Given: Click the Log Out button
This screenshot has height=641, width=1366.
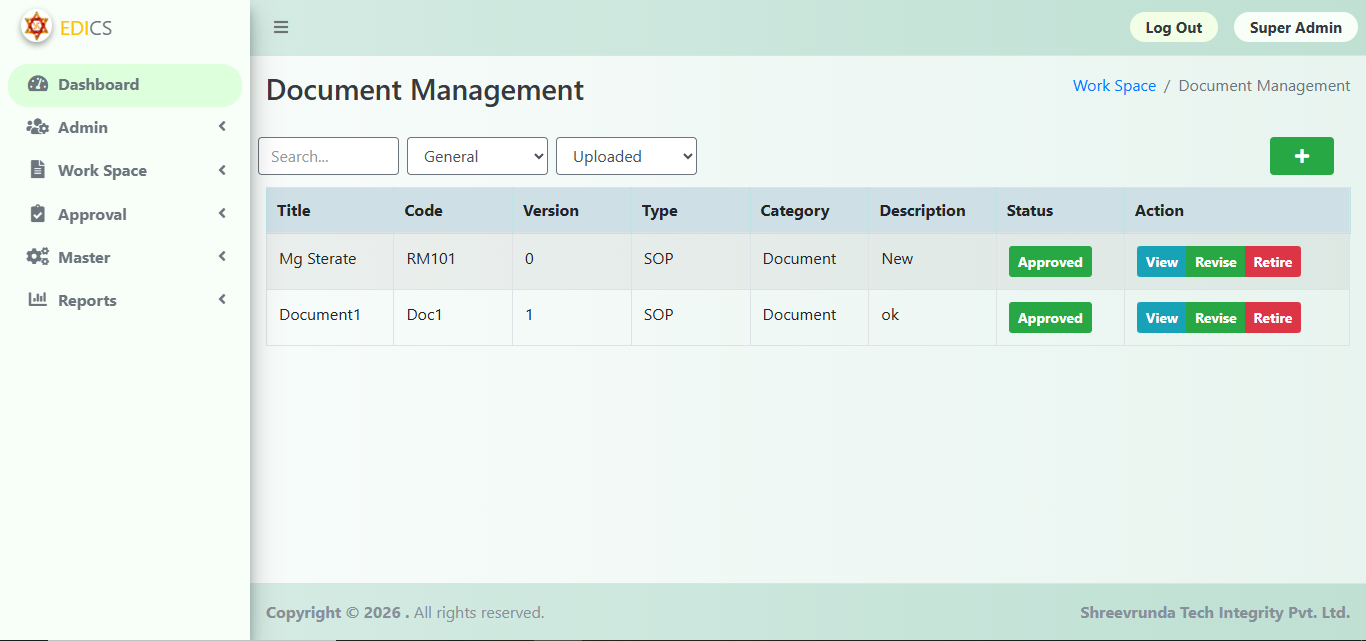Looking at the screenshot, I should tap(1173, 28).
